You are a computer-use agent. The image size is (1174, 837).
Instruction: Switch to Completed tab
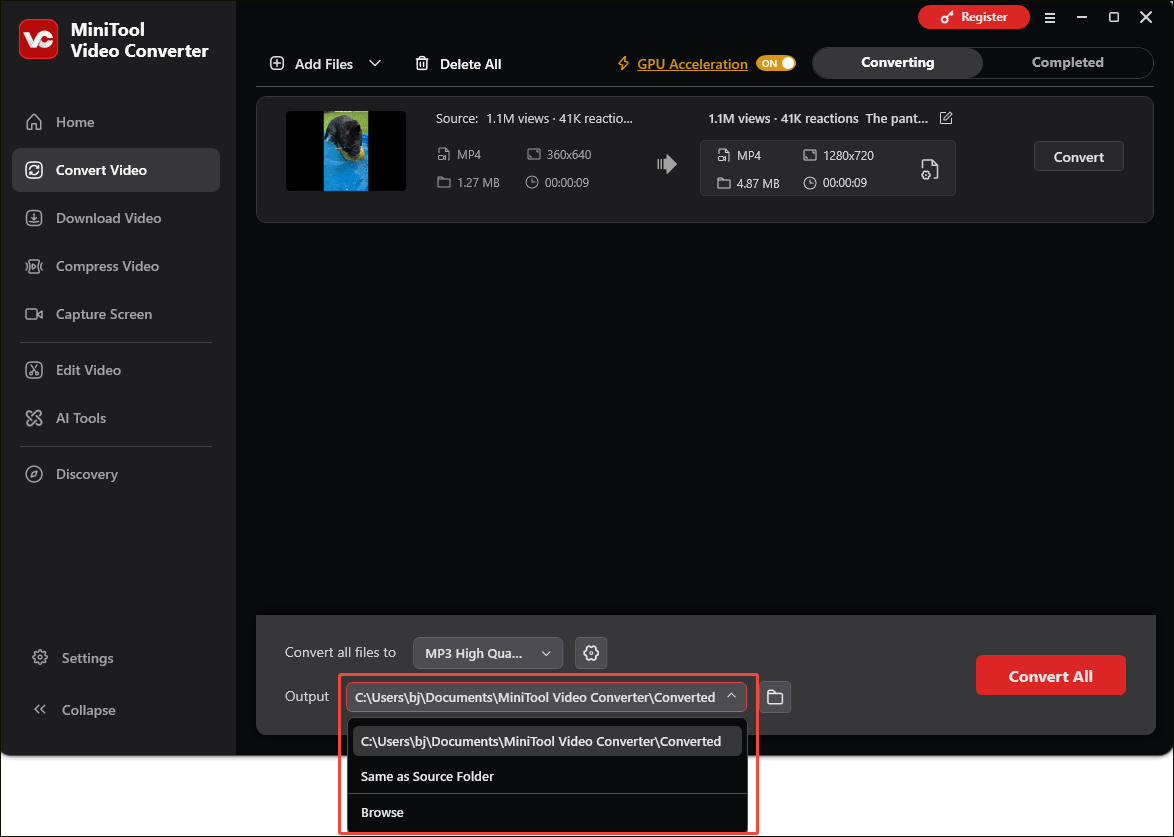1068,63
